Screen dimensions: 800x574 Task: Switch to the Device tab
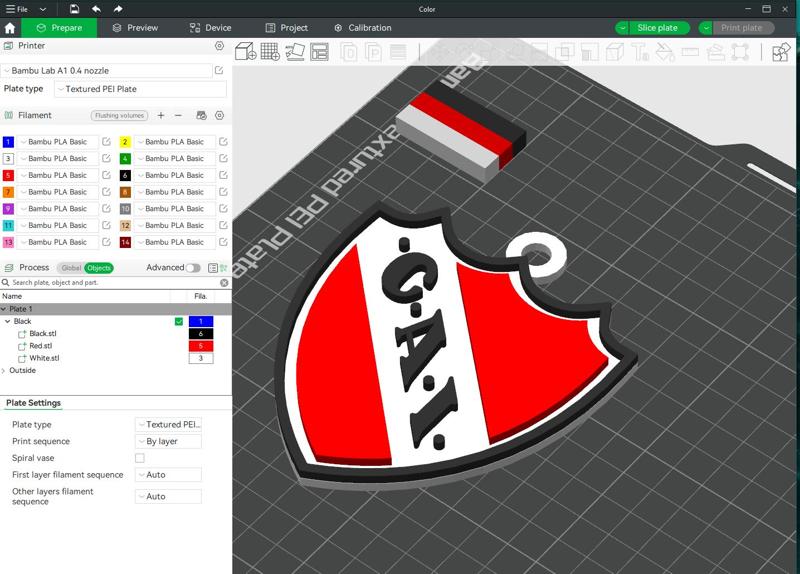click(x=210, y=28)
